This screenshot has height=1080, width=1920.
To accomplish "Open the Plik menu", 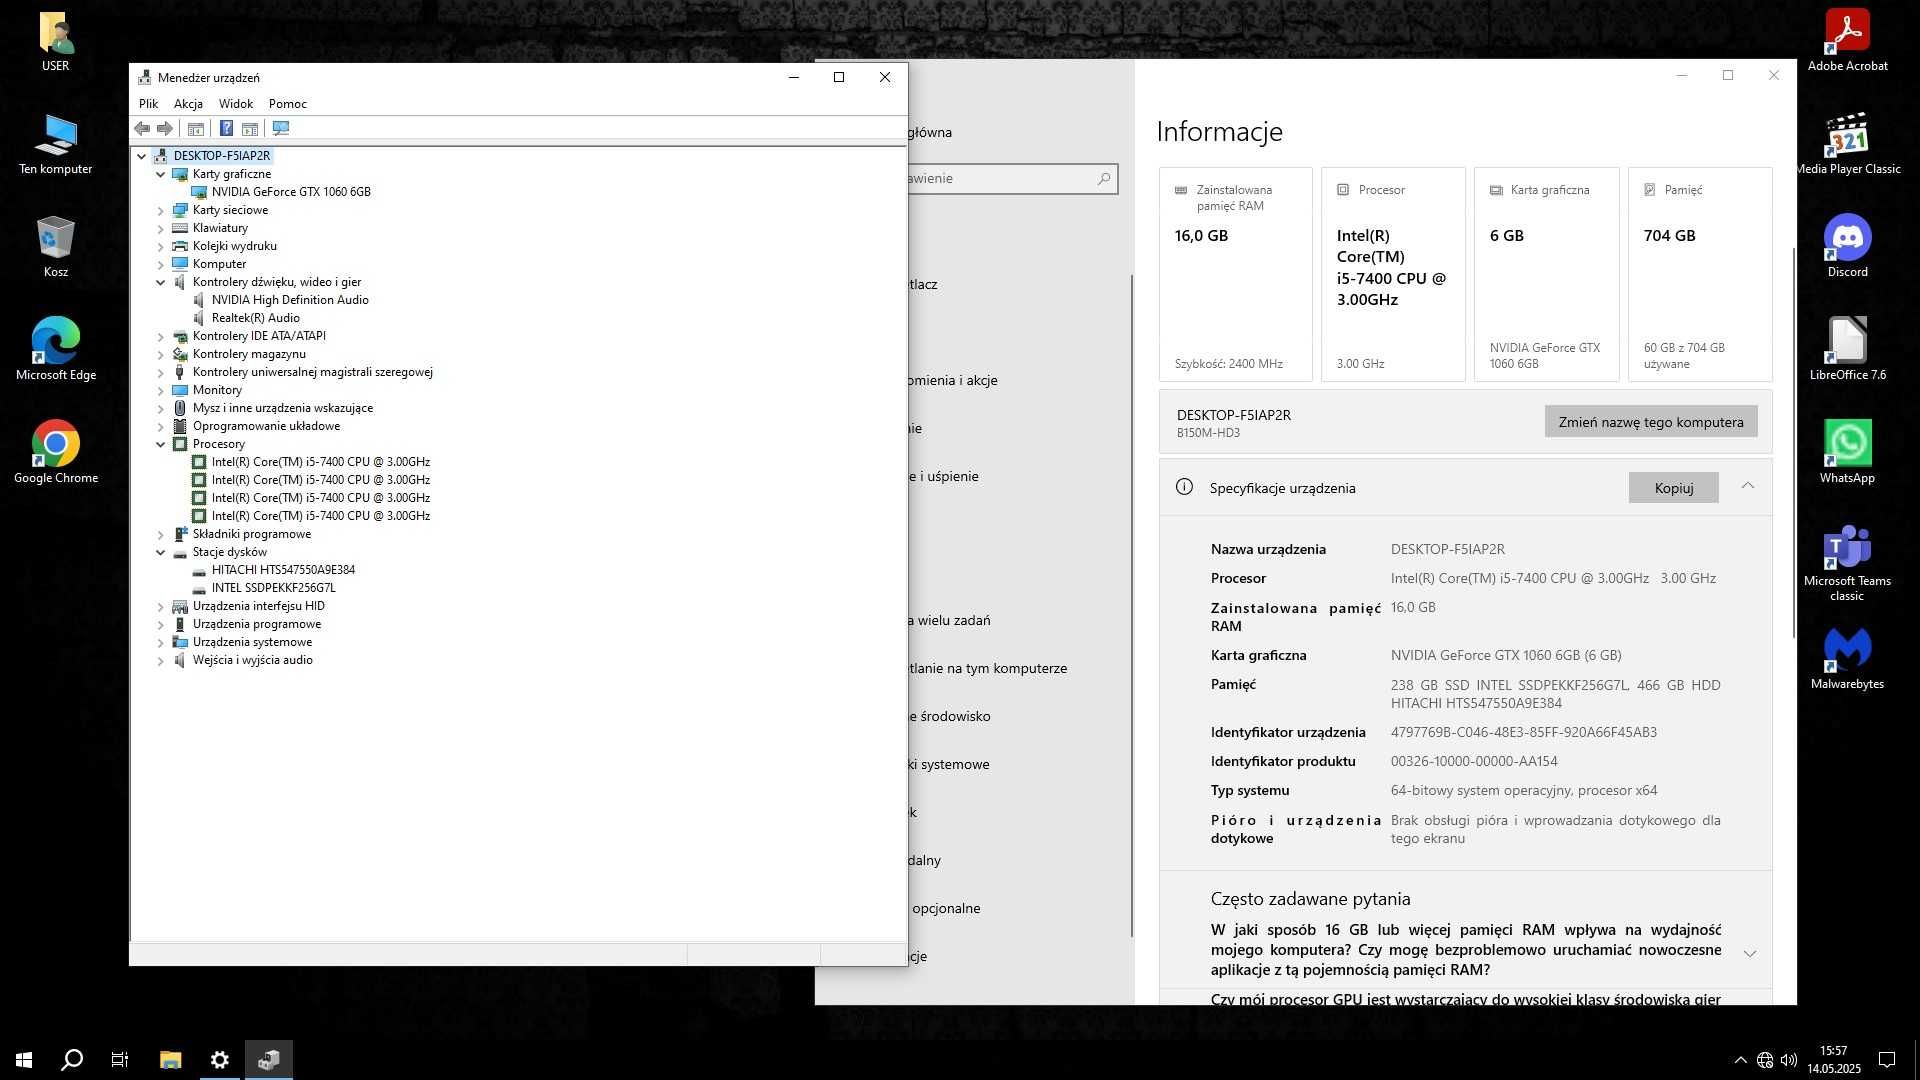I will coord(148,104).
